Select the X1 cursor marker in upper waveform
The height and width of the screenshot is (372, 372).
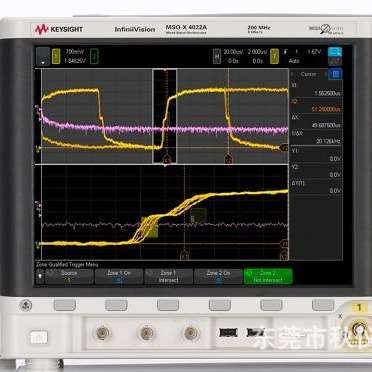click(x=166, y=160)
